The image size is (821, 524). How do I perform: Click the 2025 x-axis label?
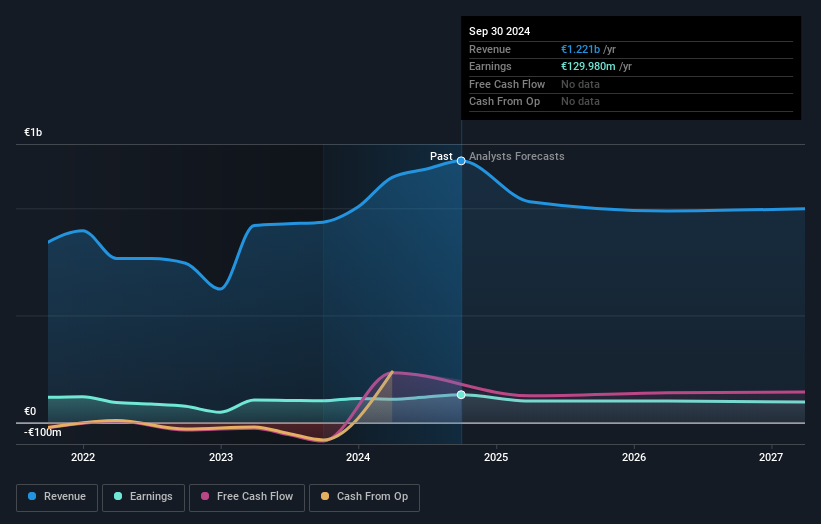point(496,457)
